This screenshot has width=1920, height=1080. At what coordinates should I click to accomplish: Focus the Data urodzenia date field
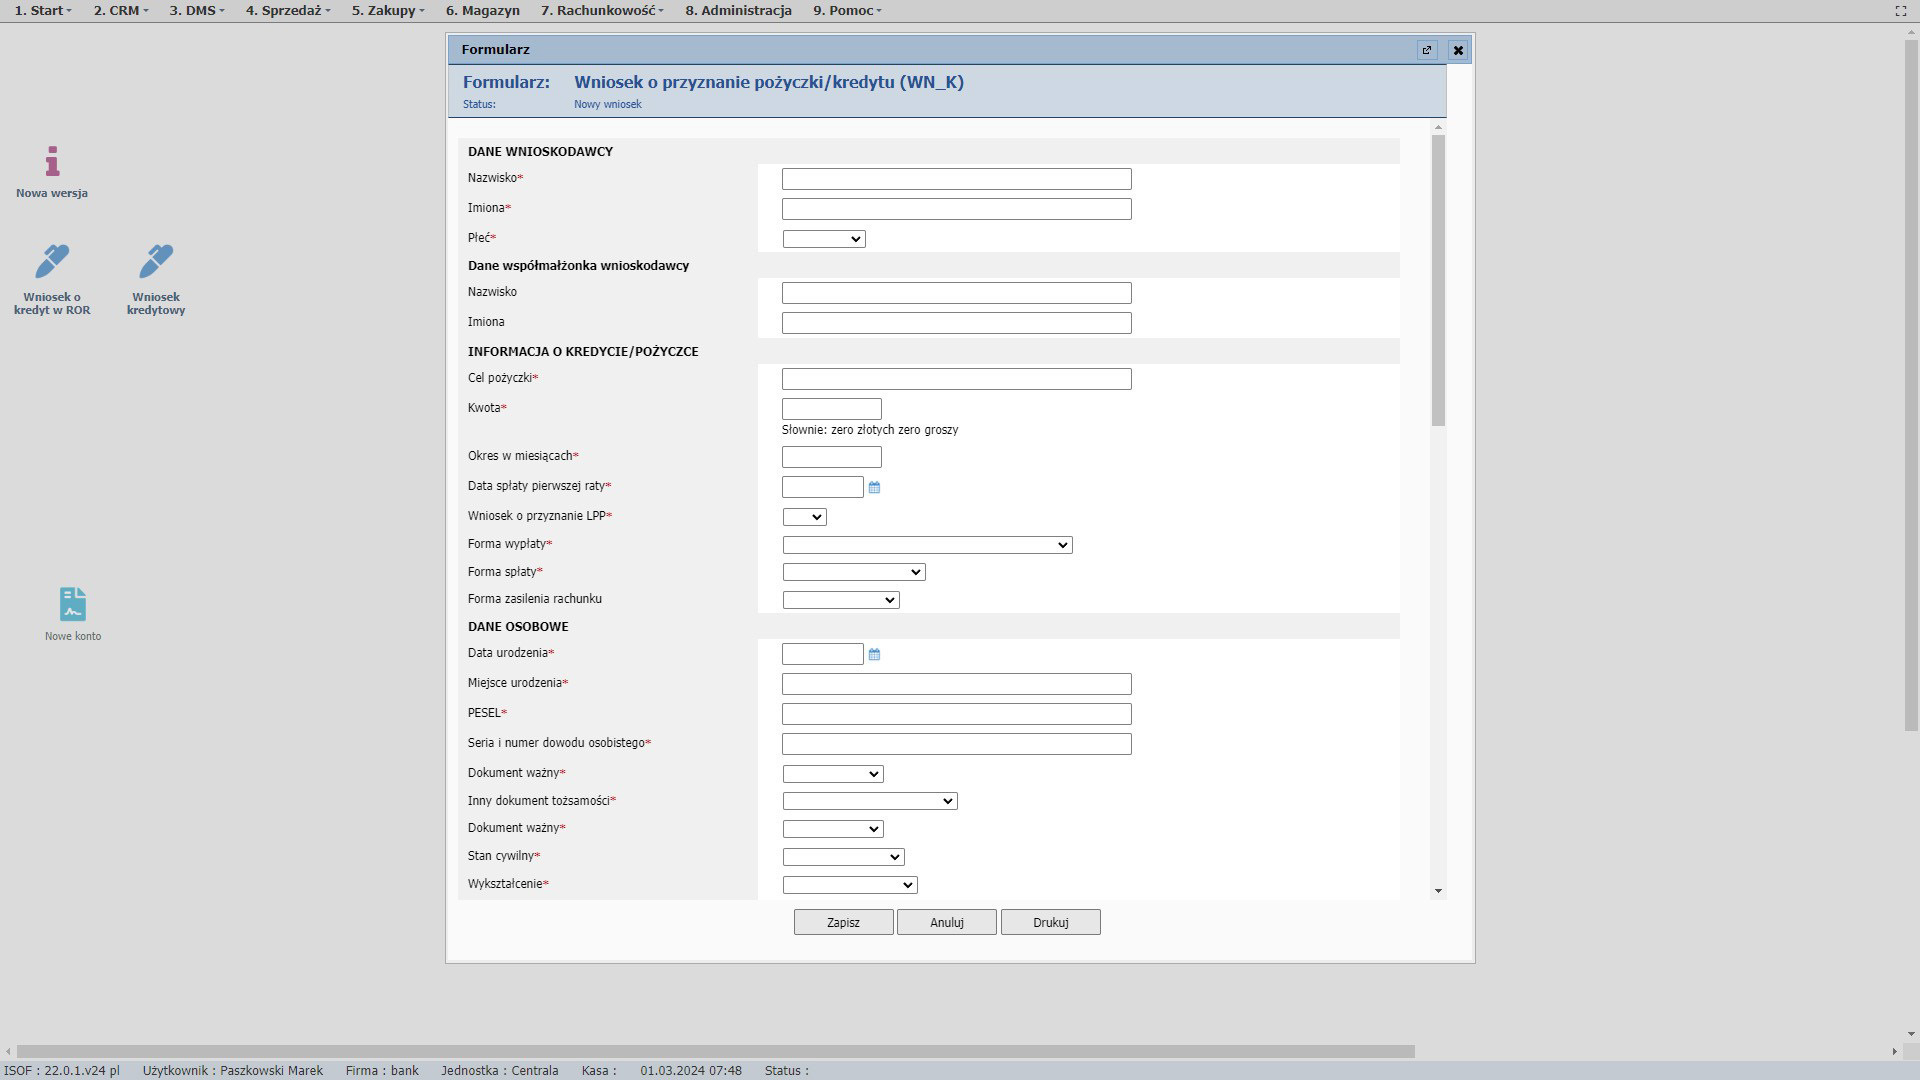823,654
